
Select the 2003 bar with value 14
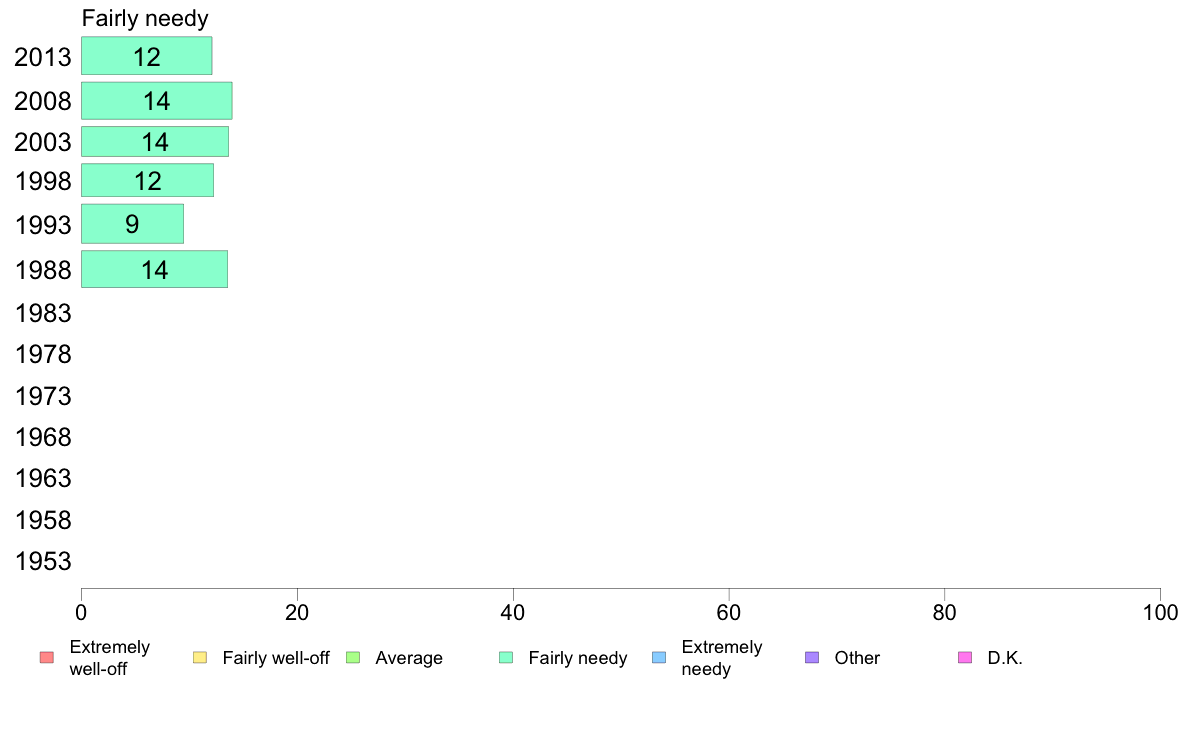(x=155, y=142)
